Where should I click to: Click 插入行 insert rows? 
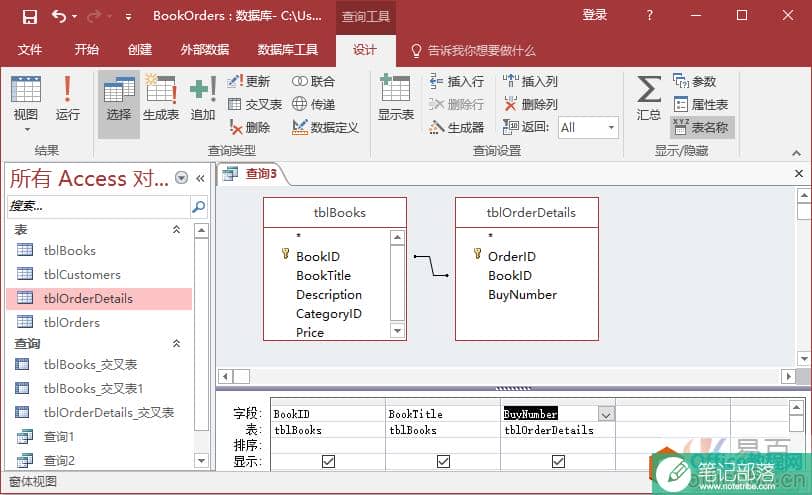click(x=457, y=81)
